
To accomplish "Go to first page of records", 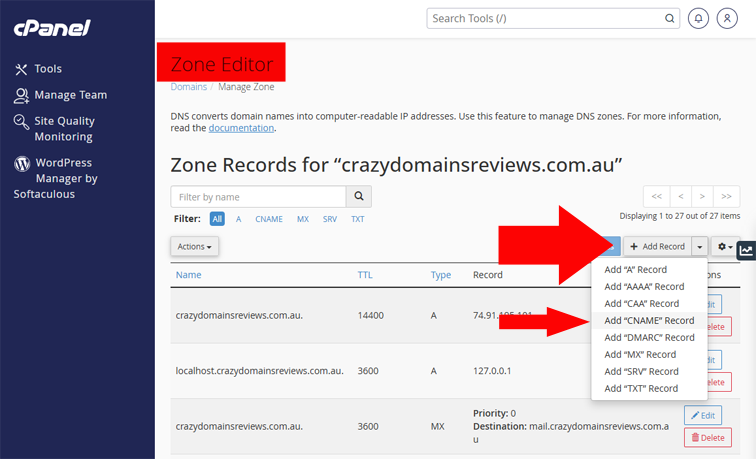I will [656, 196].
